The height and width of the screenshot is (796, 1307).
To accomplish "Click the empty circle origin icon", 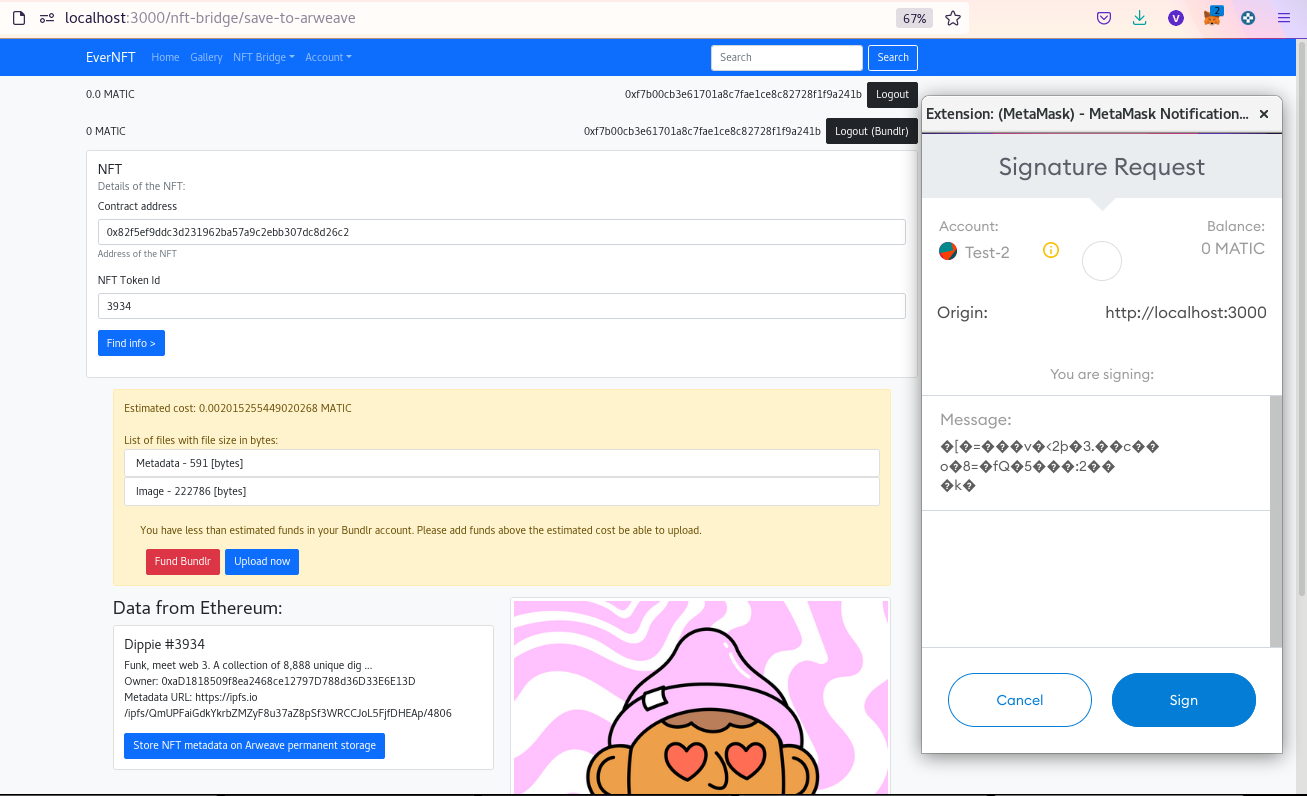I will [x=1102, y=261].
